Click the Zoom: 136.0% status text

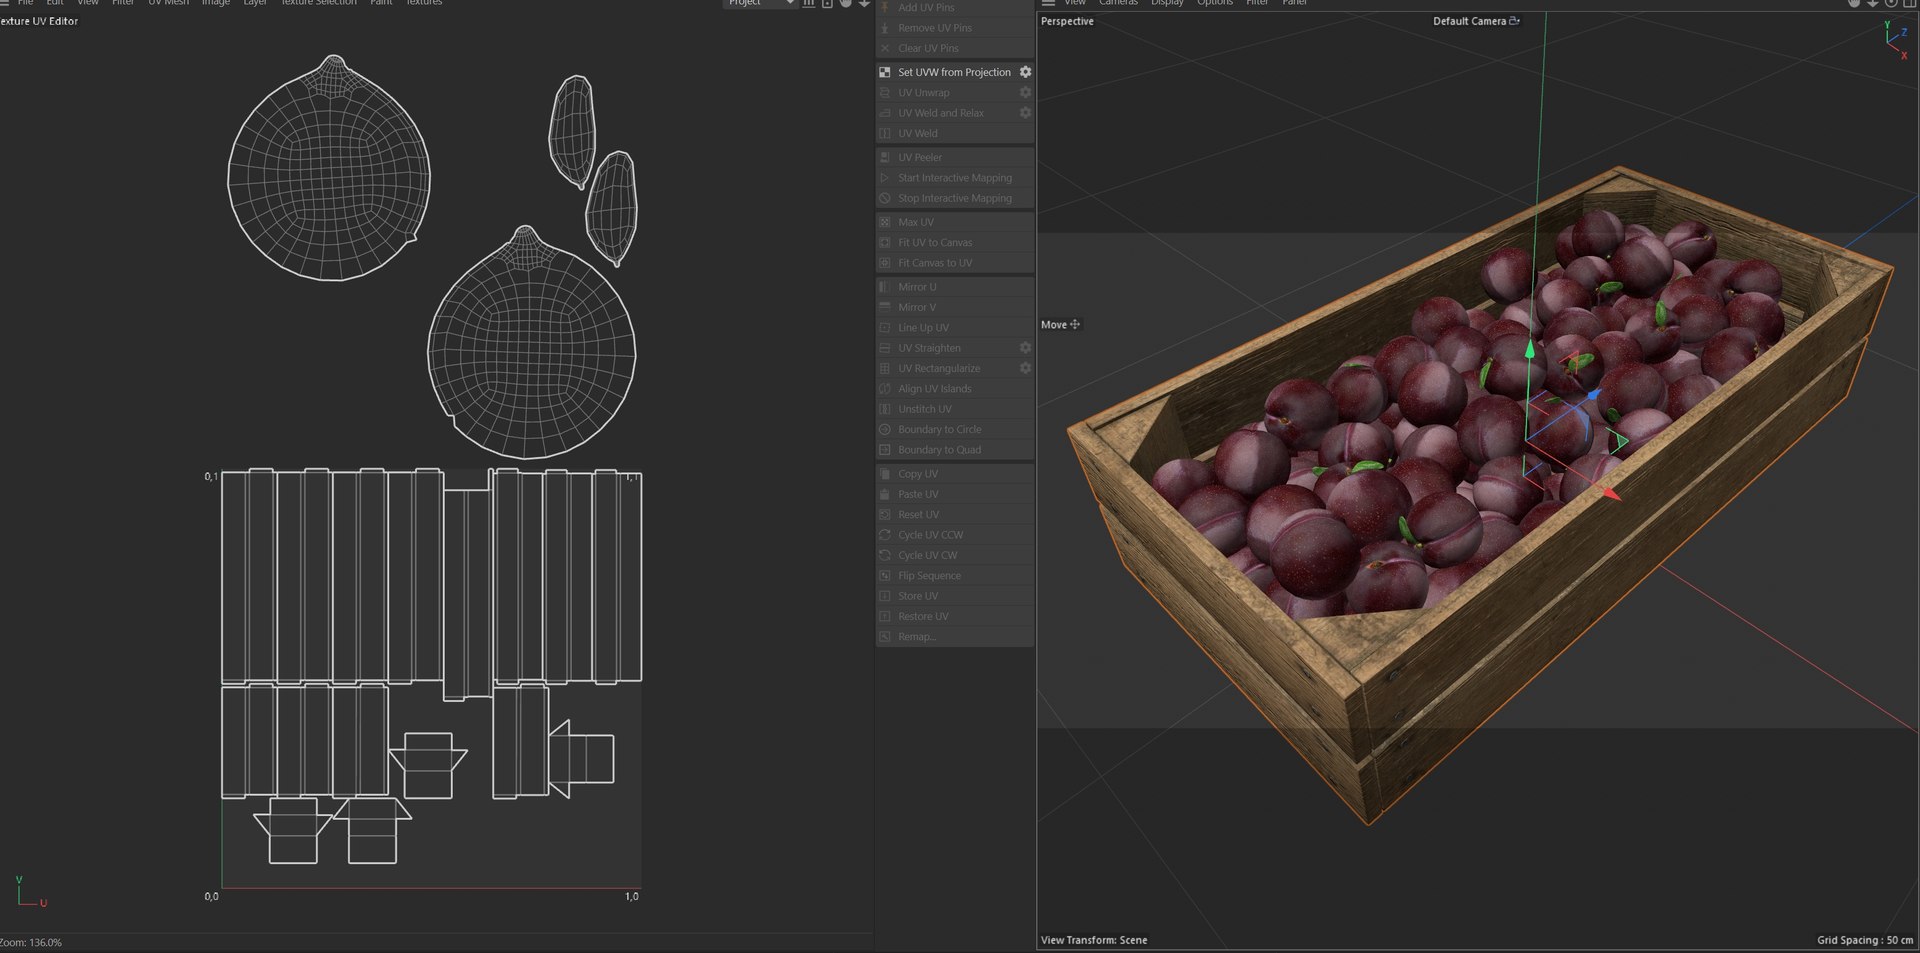tap(31, 942)
